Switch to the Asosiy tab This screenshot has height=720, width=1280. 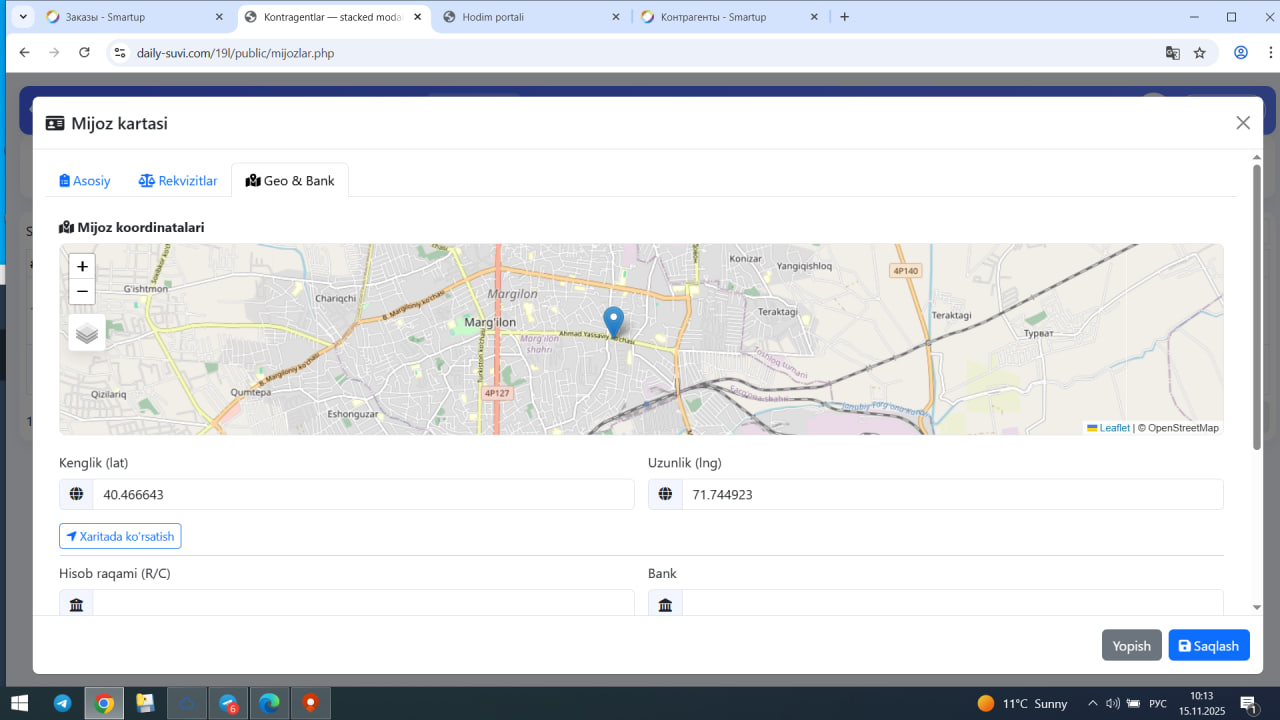tap(85, 181)
